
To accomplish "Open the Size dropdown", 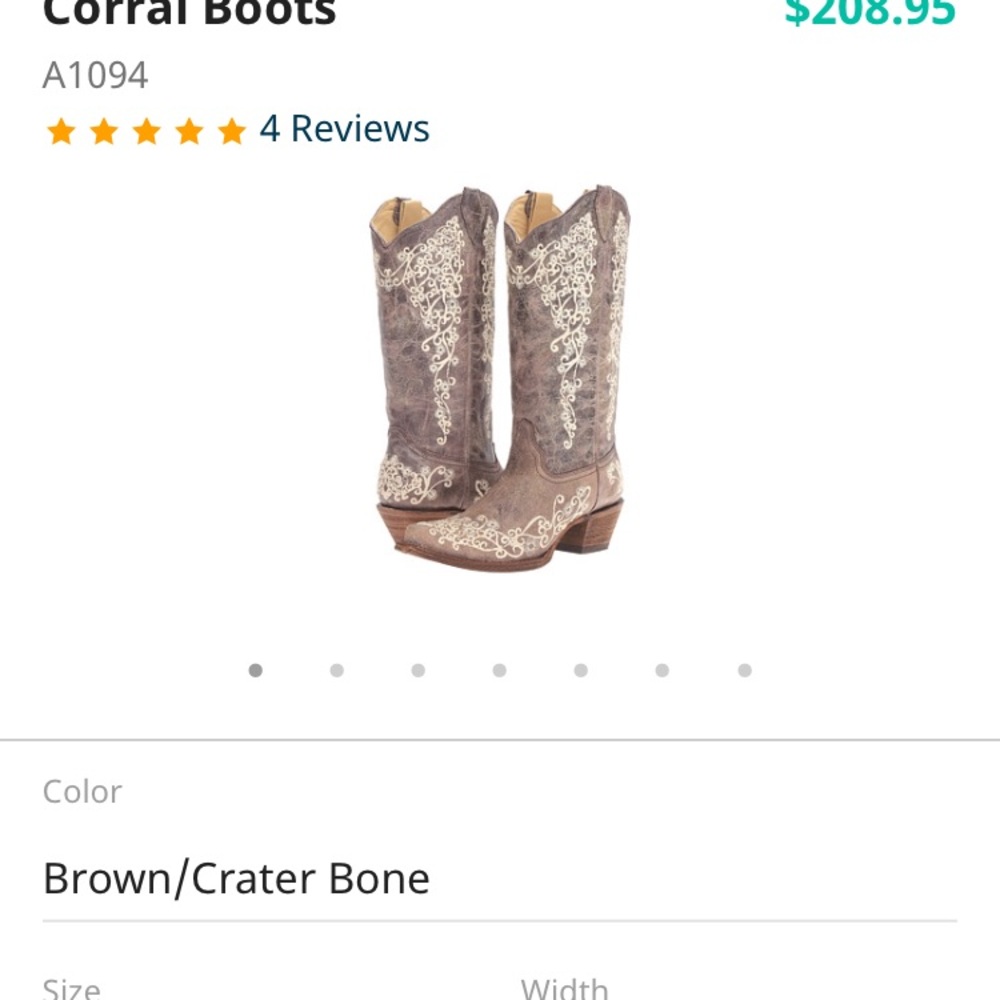I will [72, 988].
